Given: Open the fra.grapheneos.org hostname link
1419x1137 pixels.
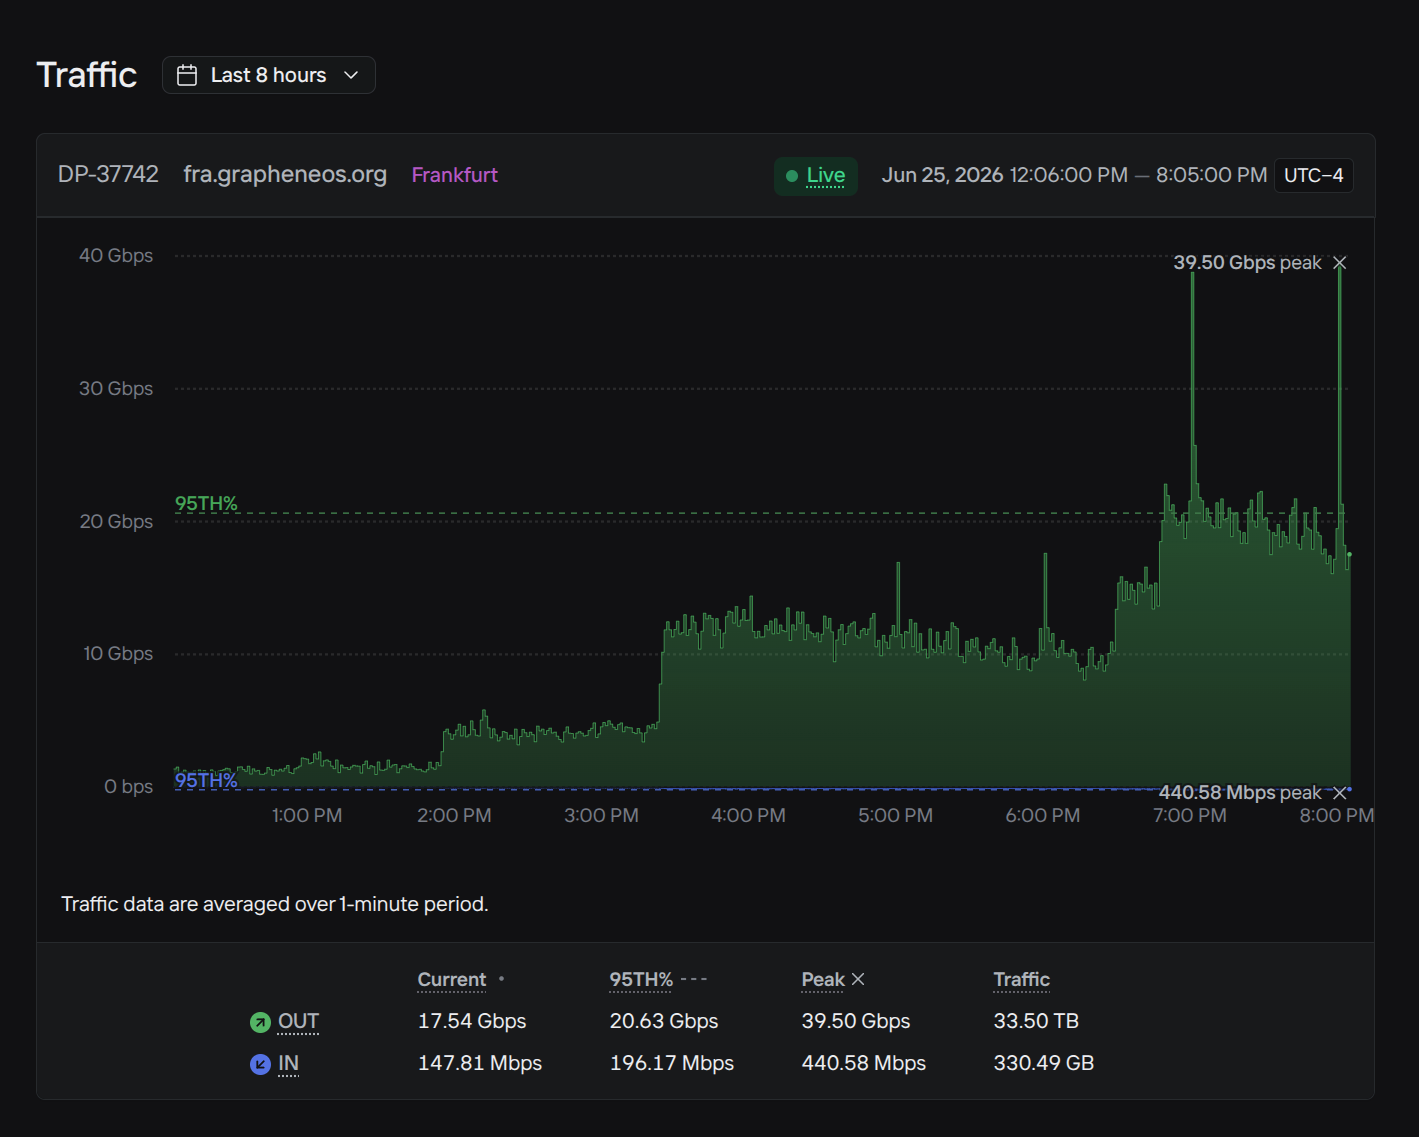Looking at the screenshot, I should (285, 174).
